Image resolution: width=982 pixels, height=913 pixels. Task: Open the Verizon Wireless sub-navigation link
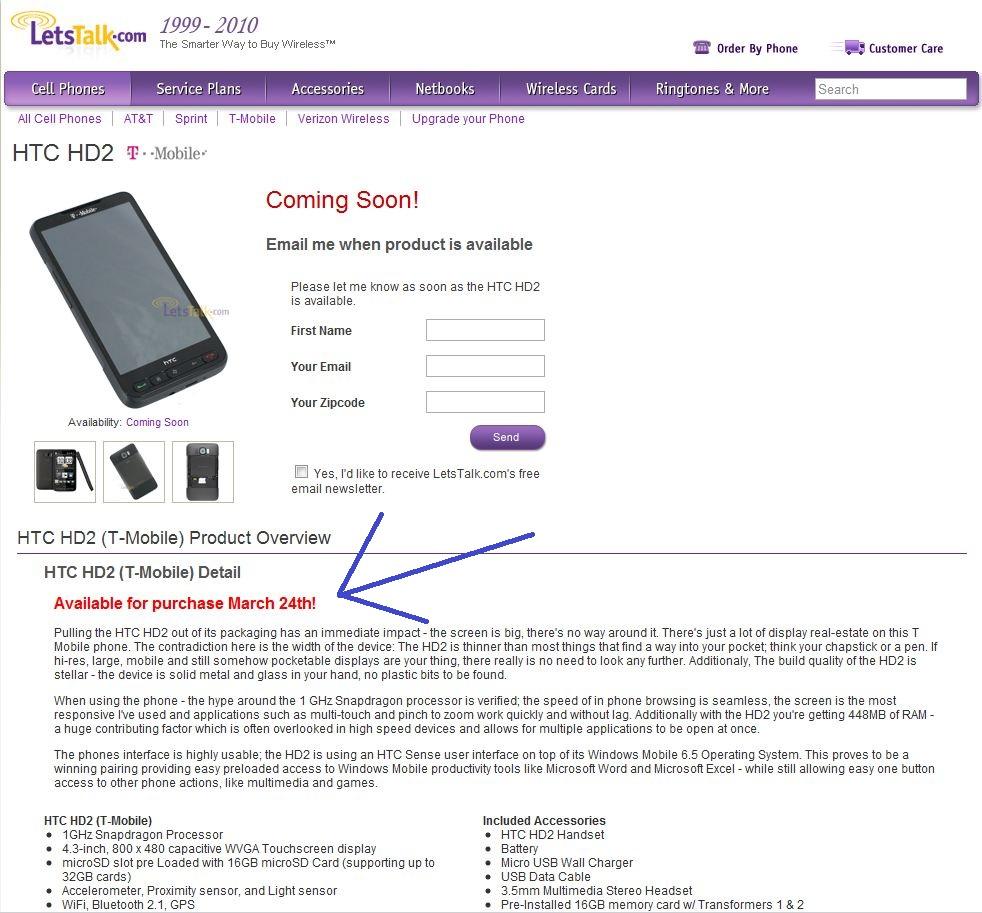[343, 118]
